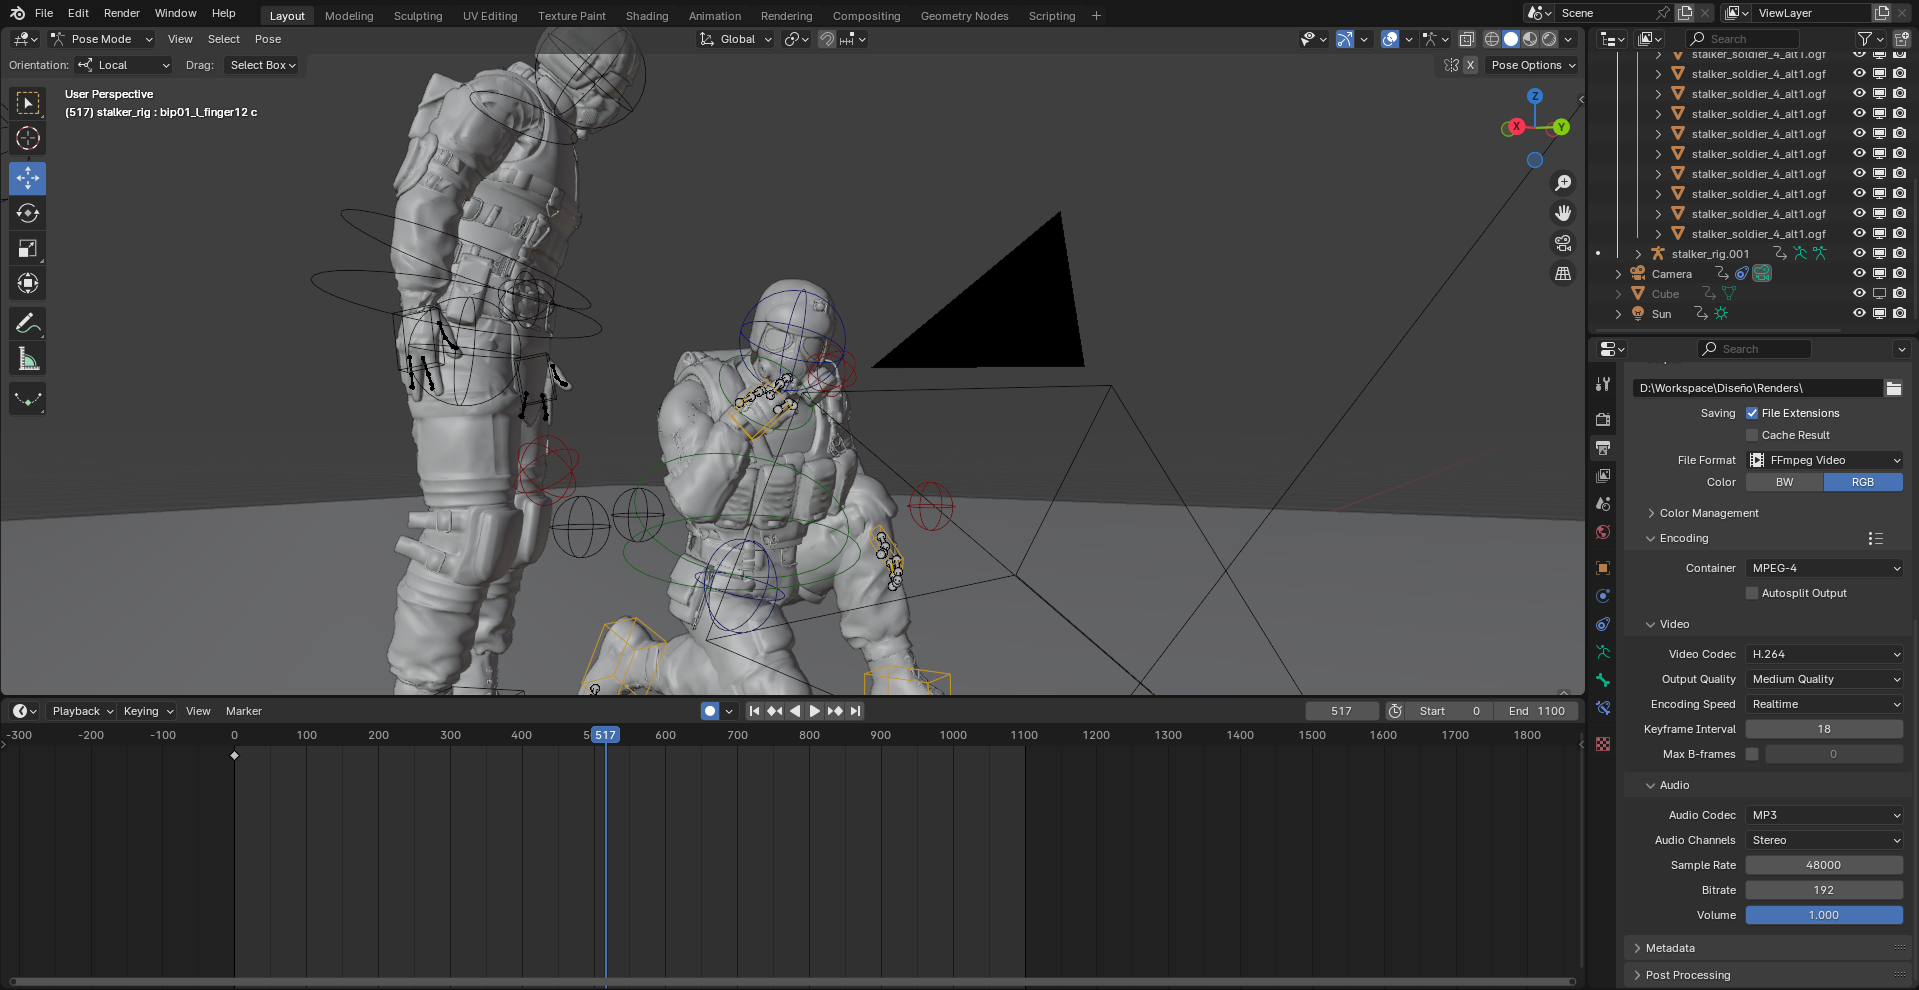Open the Video Codec H.264 dropdown
This screenshot has width=1919, height=990.
click(x=1824, y=654)
